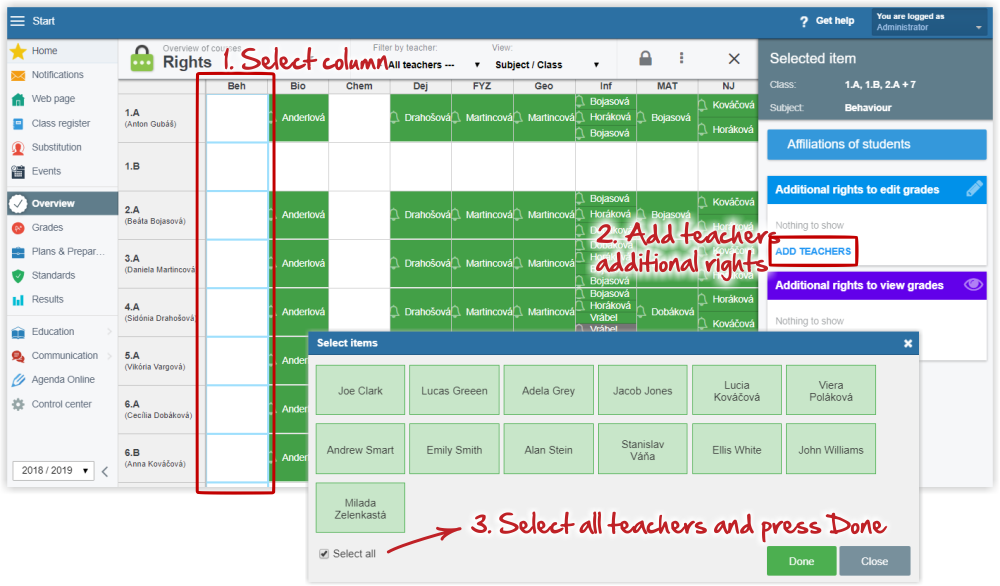
Task: Select teacher Joe Clark tile
Action: 360,391
